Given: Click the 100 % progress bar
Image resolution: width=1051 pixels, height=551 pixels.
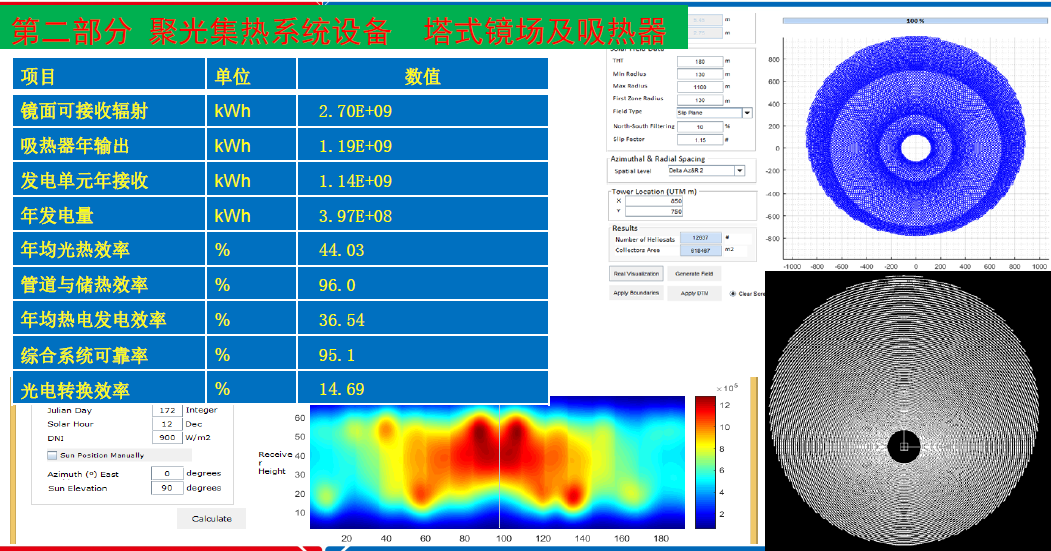Looking at the screenshot, I should pyautogui.click(x=915, y=21).
